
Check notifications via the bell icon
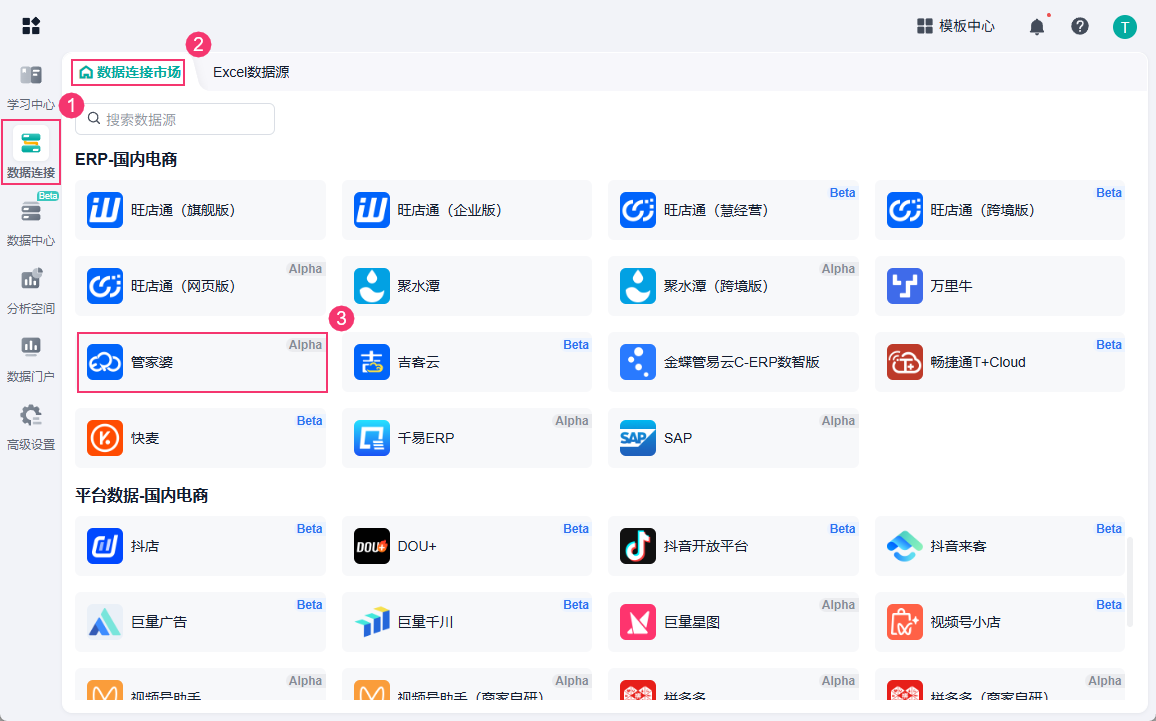click(x=1037, y=27)
